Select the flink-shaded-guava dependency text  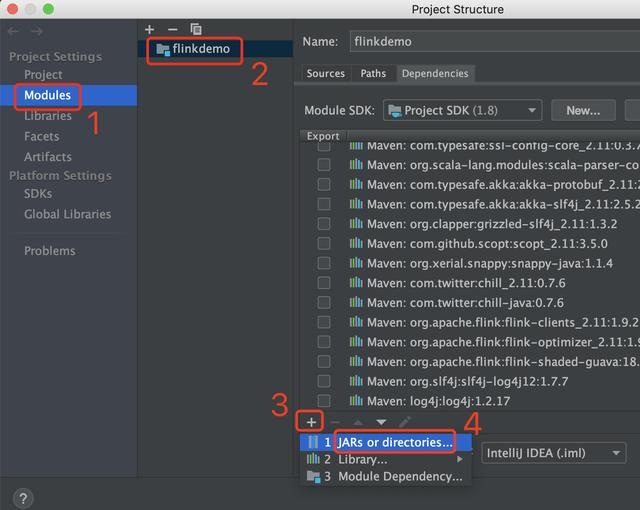(503, 361)
